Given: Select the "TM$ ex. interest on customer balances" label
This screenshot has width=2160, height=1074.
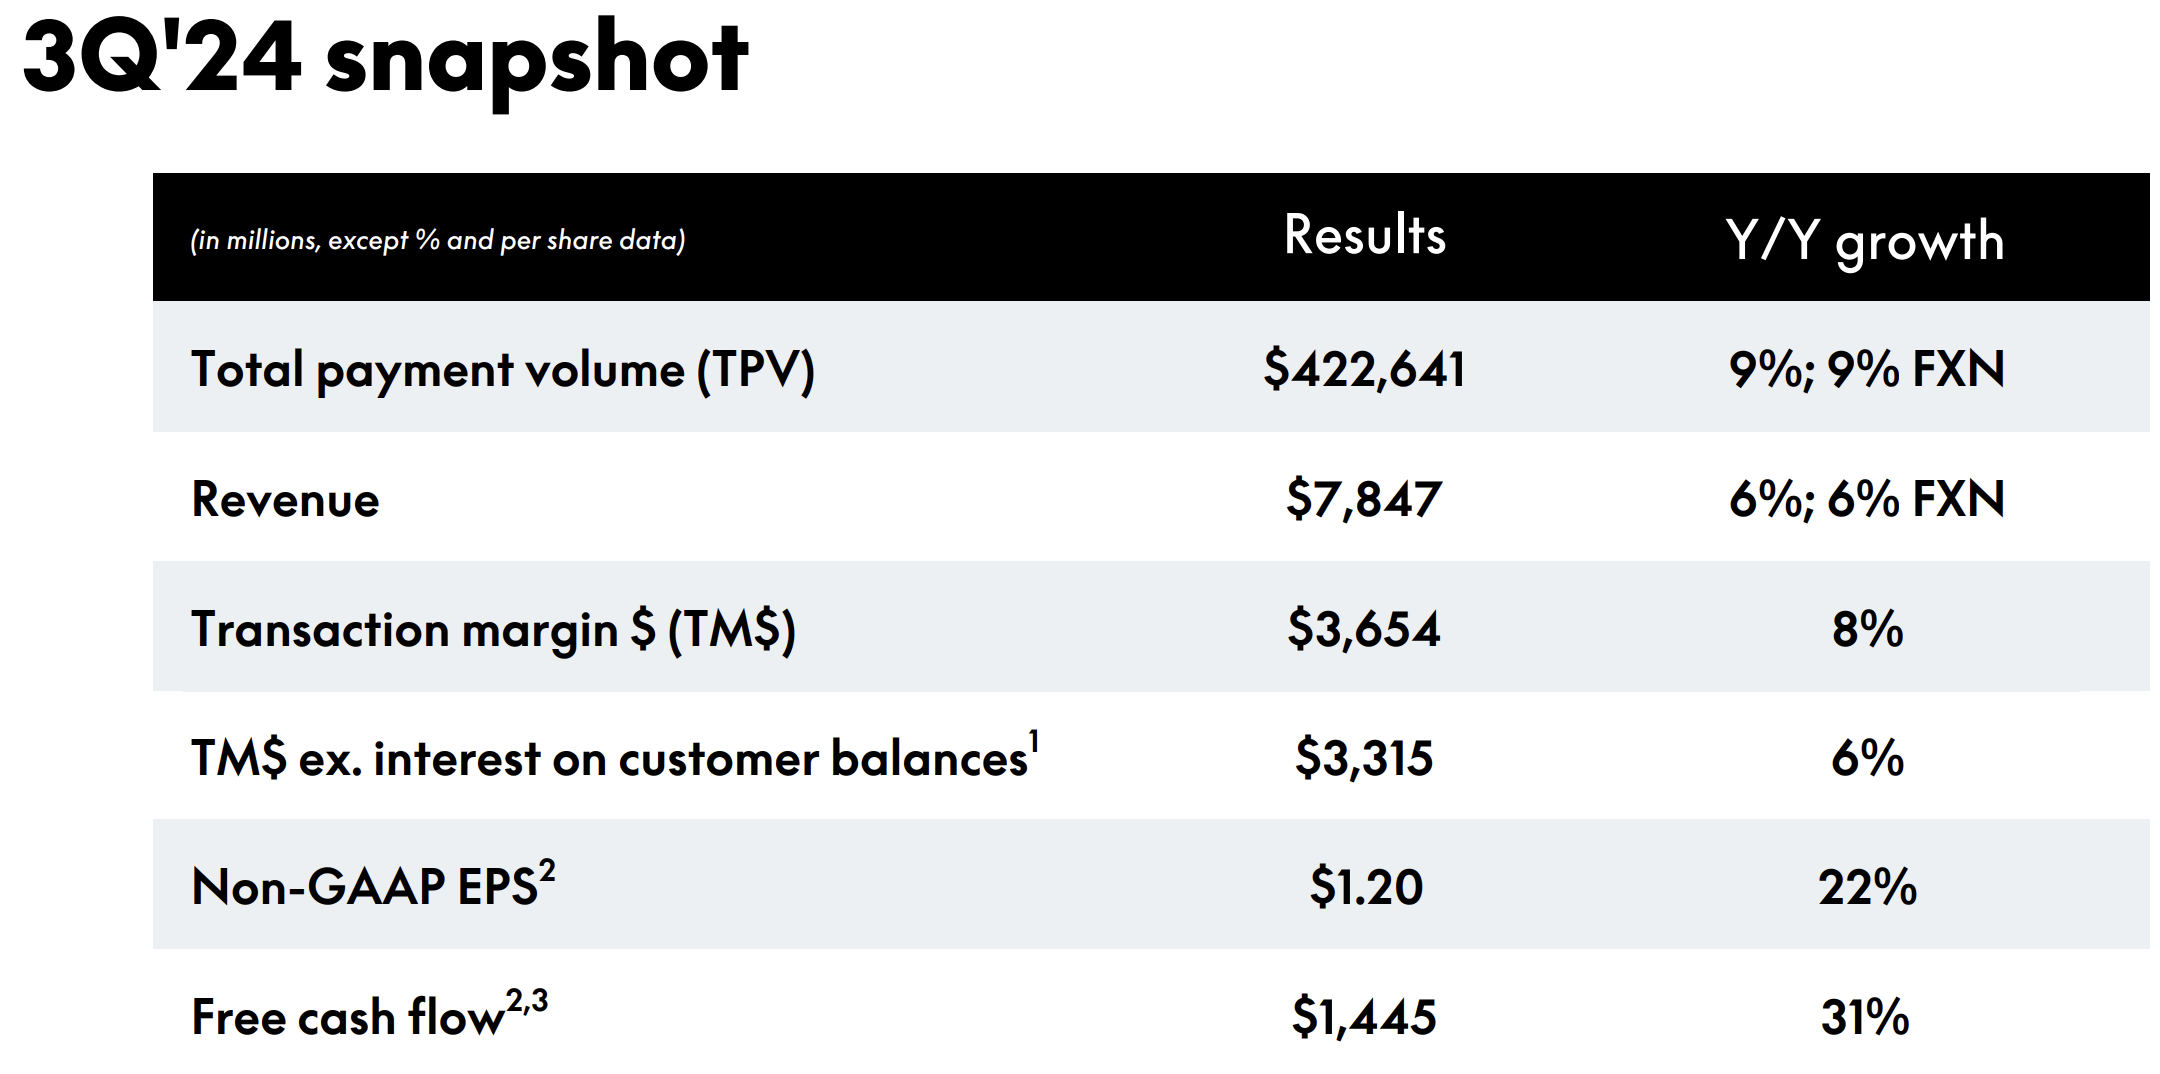Looking at the screenshot, I should click(x=610, y=758).
